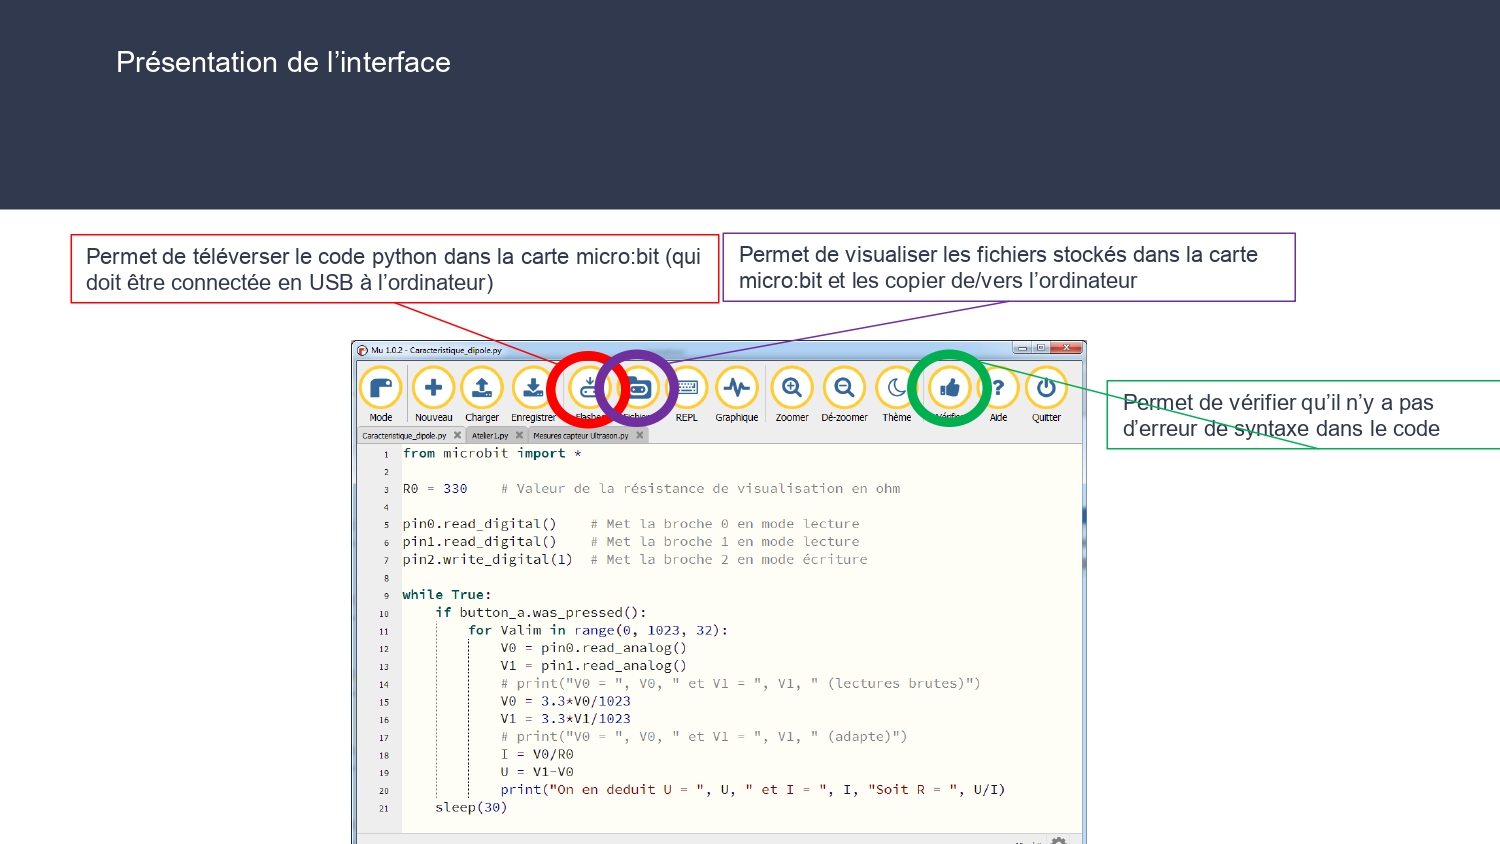Zoom in with the Zoomer icon
This screenshot has height=844, width=1500.
[792, 389]
